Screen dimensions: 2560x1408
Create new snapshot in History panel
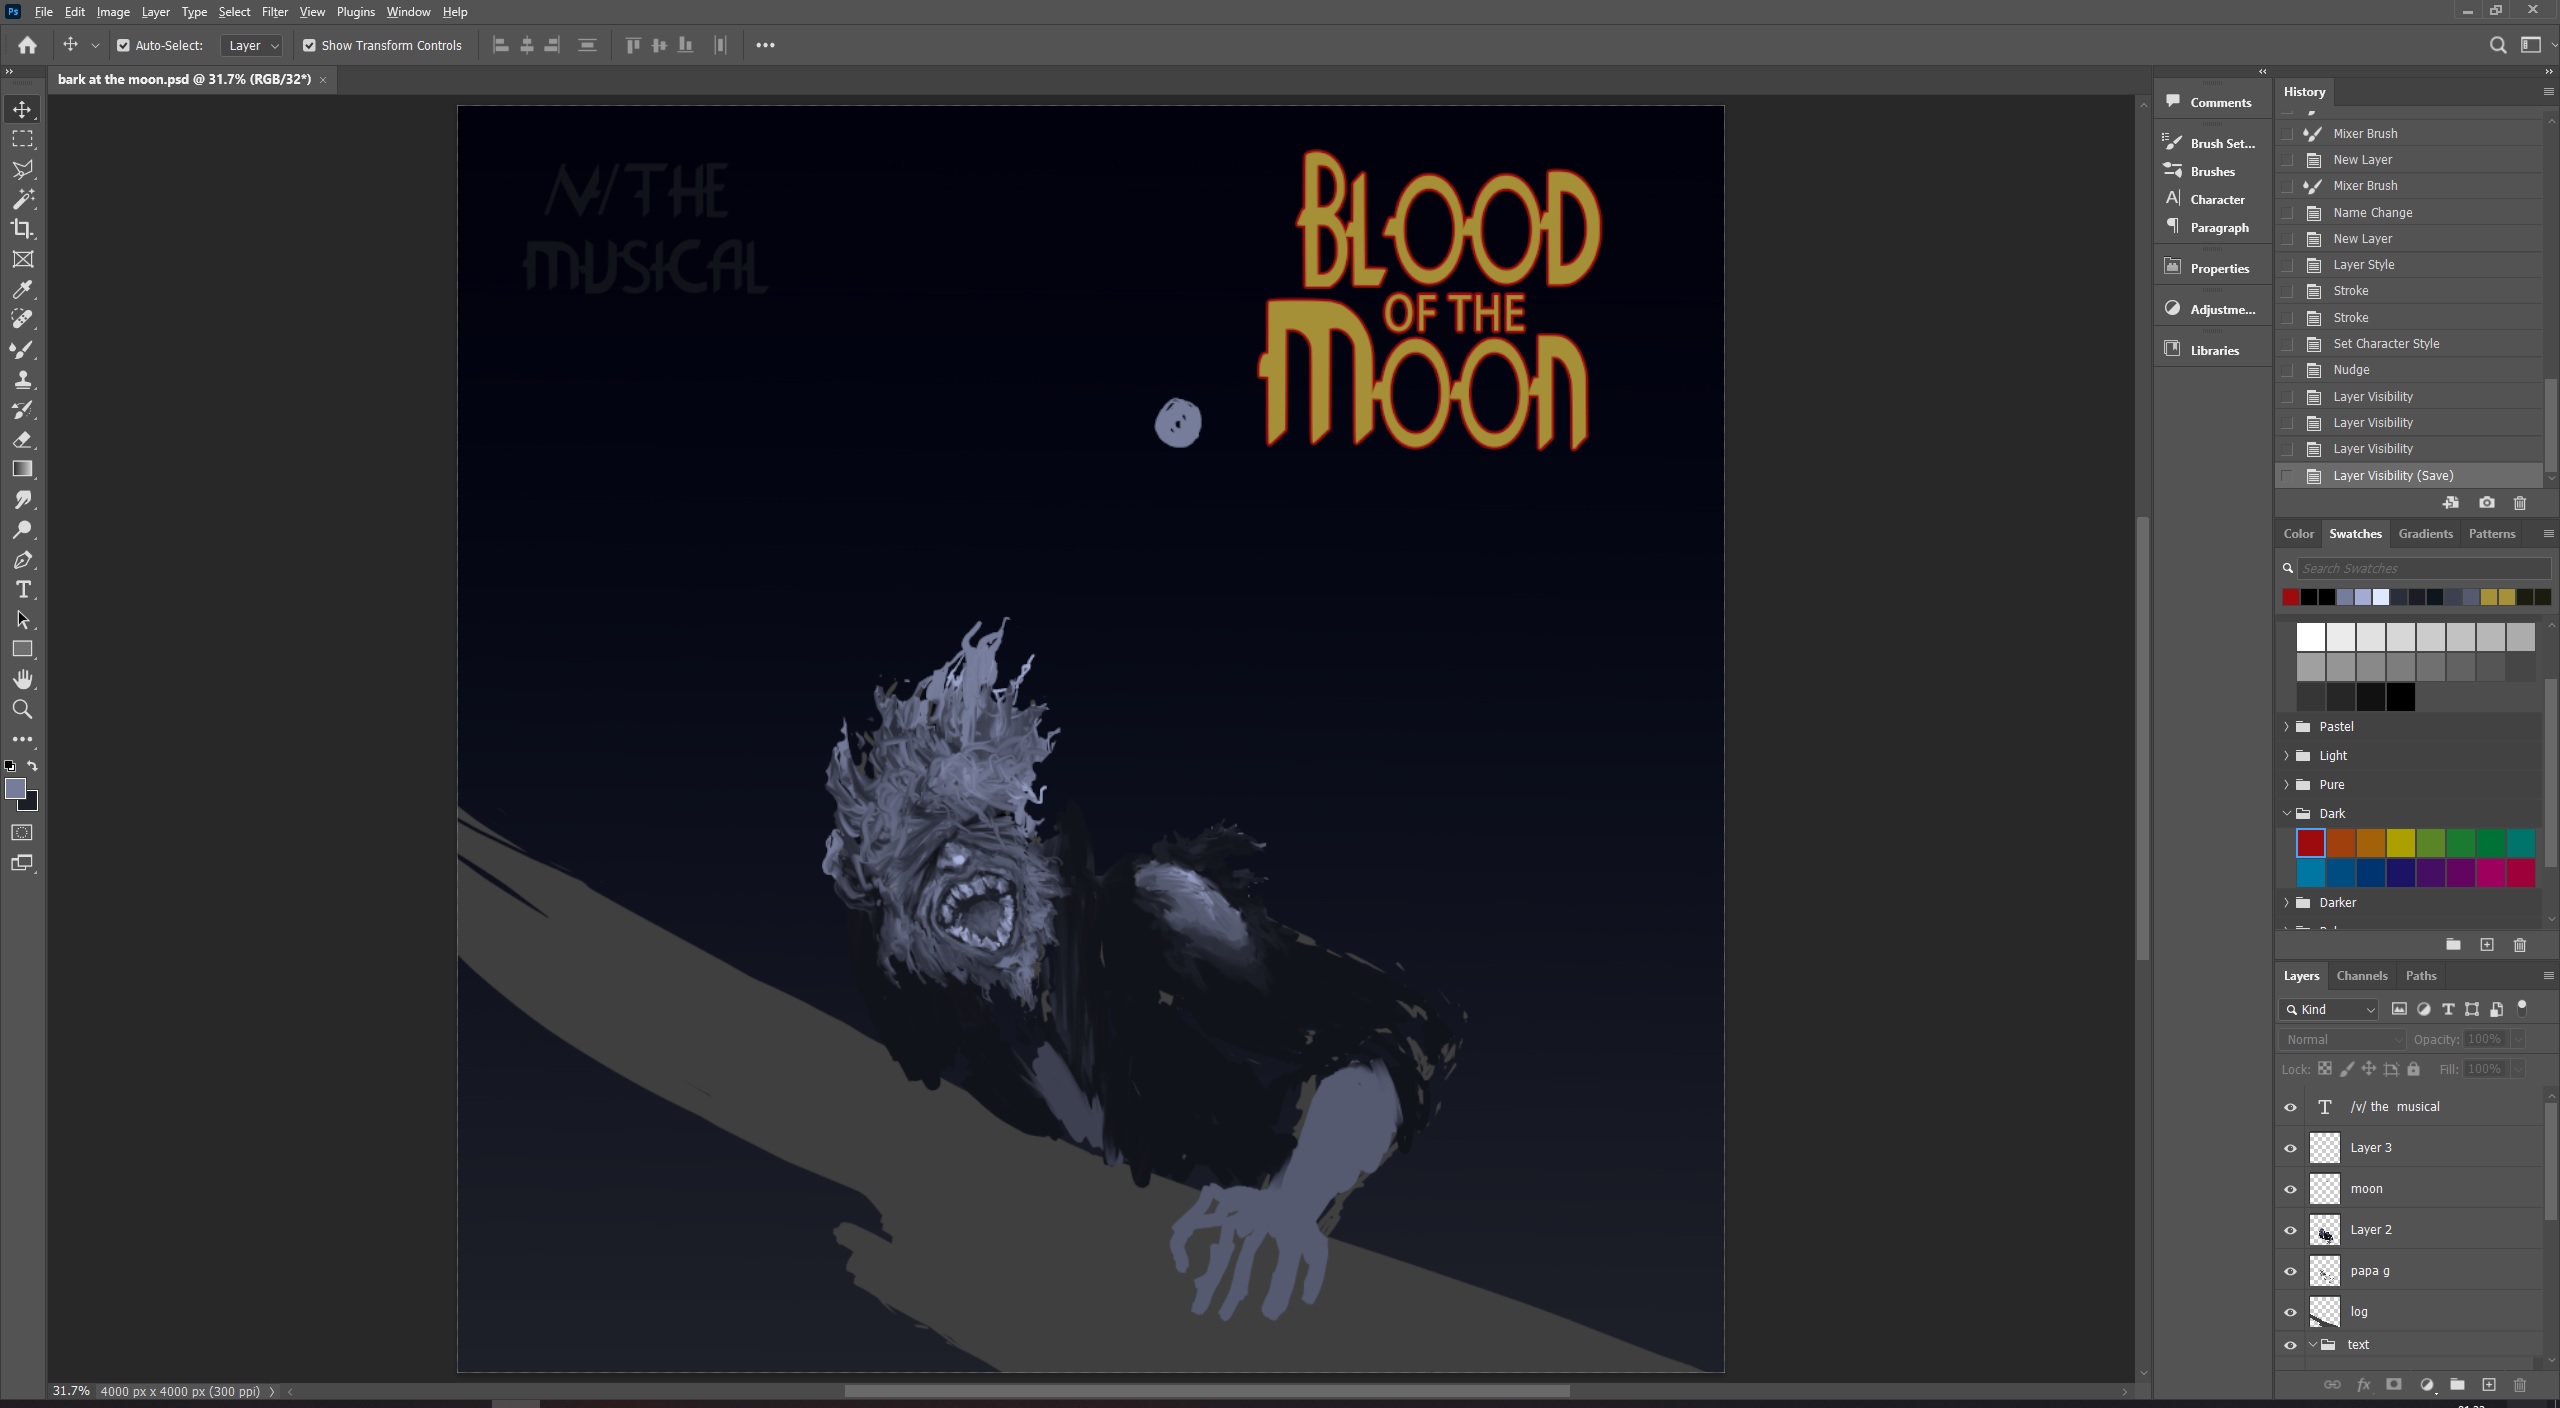(2486, 503)
